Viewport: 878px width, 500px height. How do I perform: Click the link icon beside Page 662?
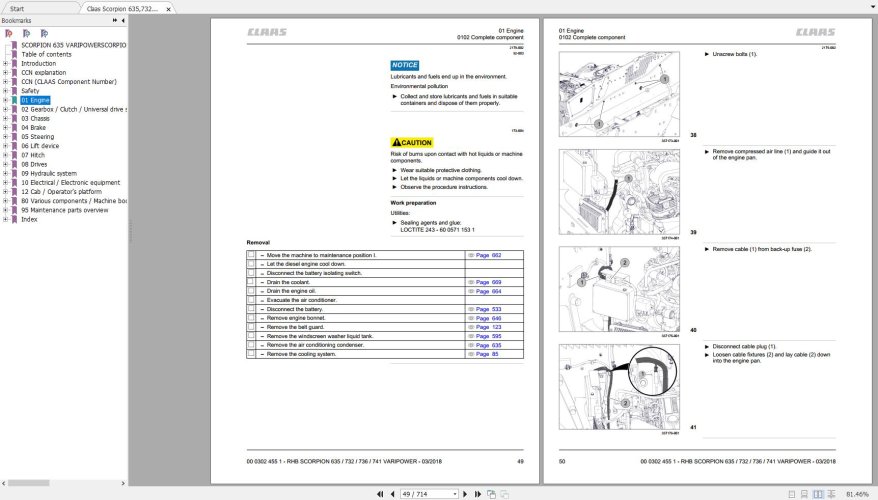pos(471,255)
